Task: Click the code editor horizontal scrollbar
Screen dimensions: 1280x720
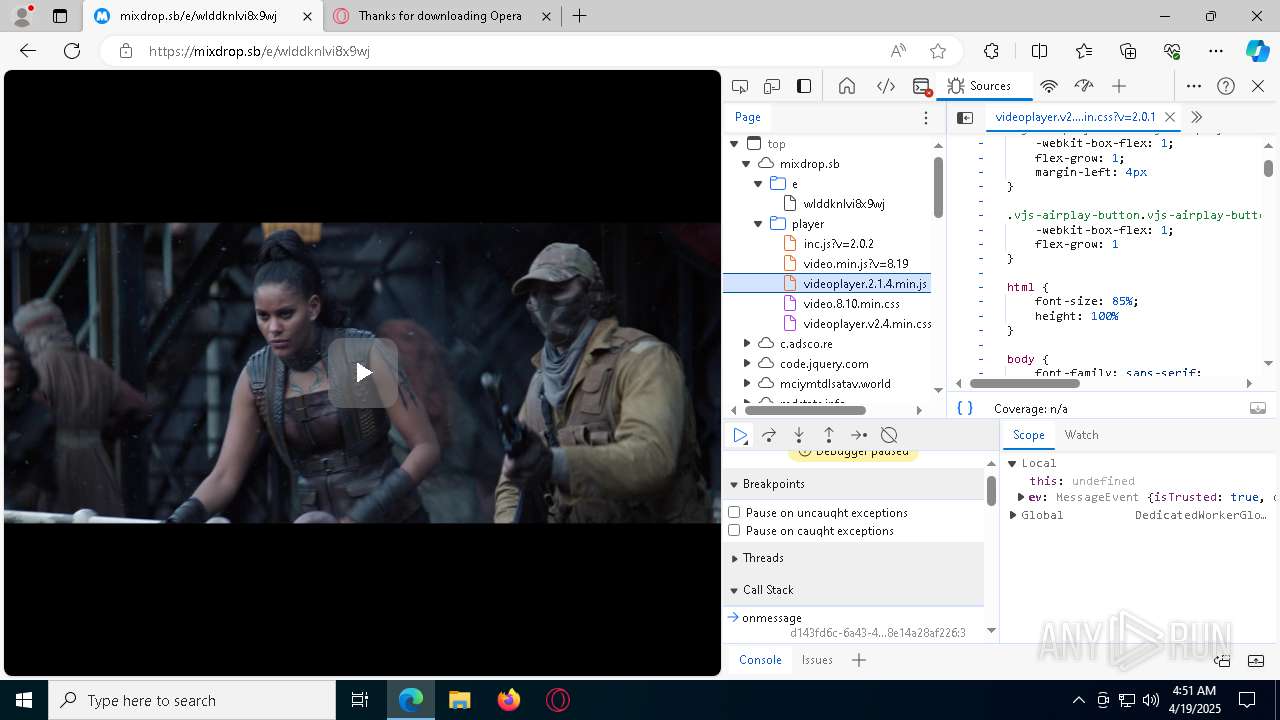Action: click(1025, 383)
